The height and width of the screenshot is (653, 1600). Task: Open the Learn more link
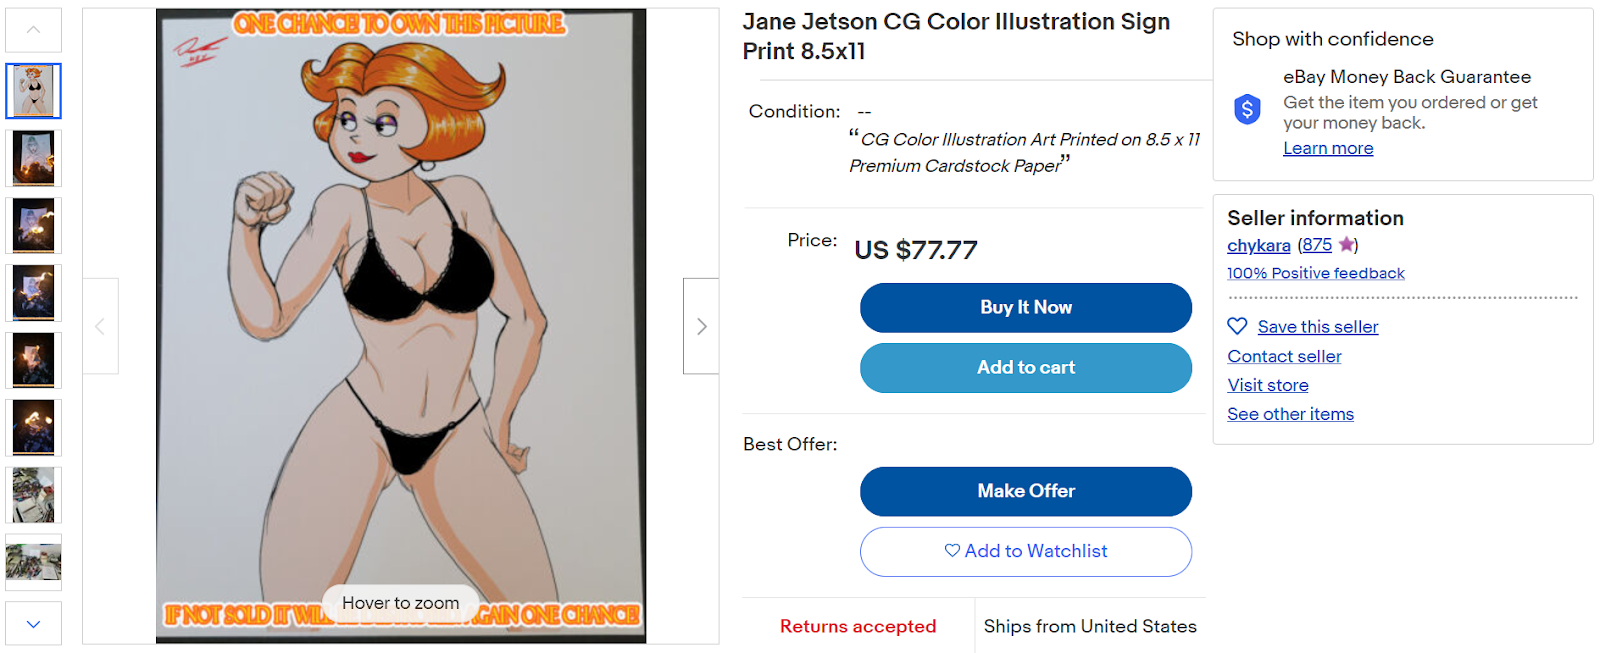click(1328, 148)
